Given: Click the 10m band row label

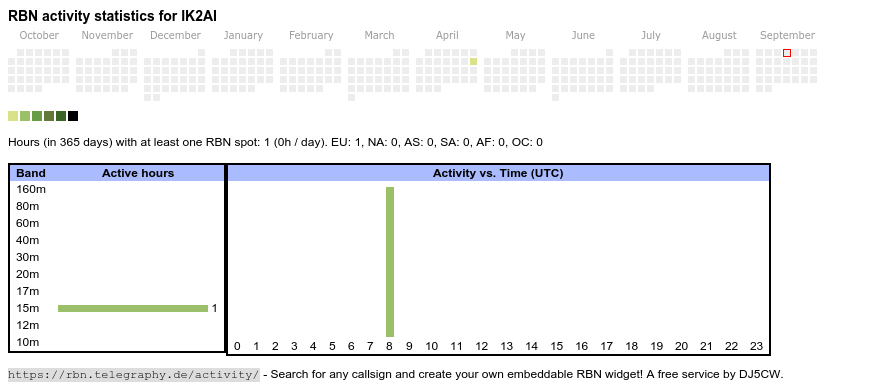Looking at the screenshot, I should pos(28,342).
